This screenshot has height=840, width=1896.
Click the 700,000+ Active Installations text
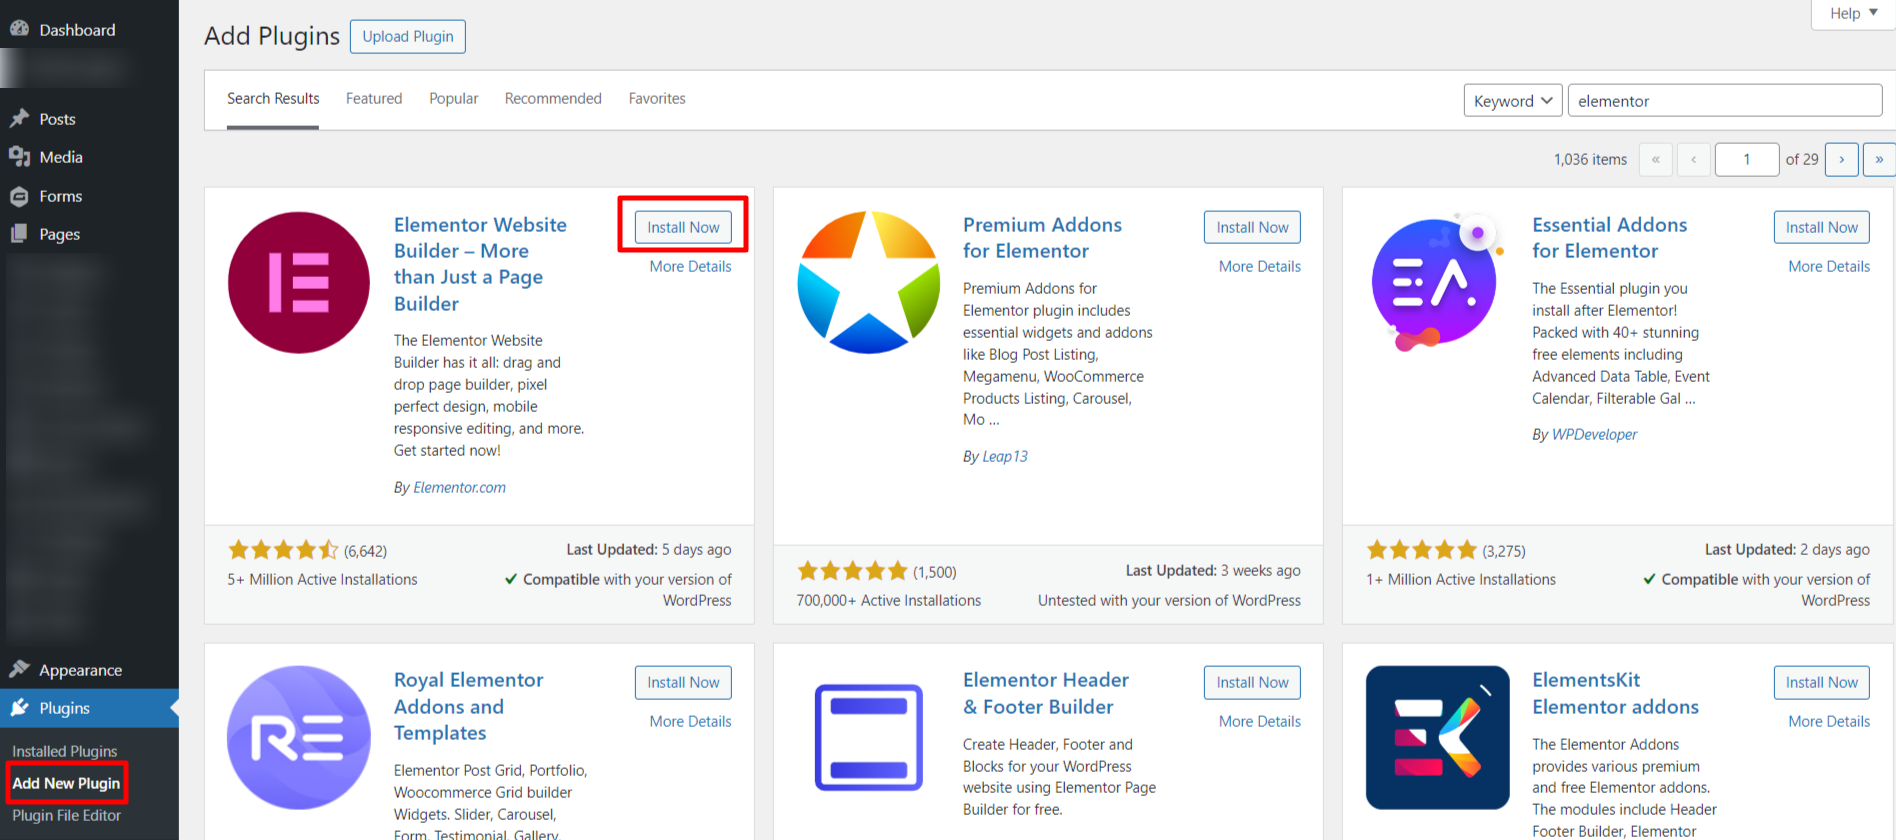[x=888, y=600]
